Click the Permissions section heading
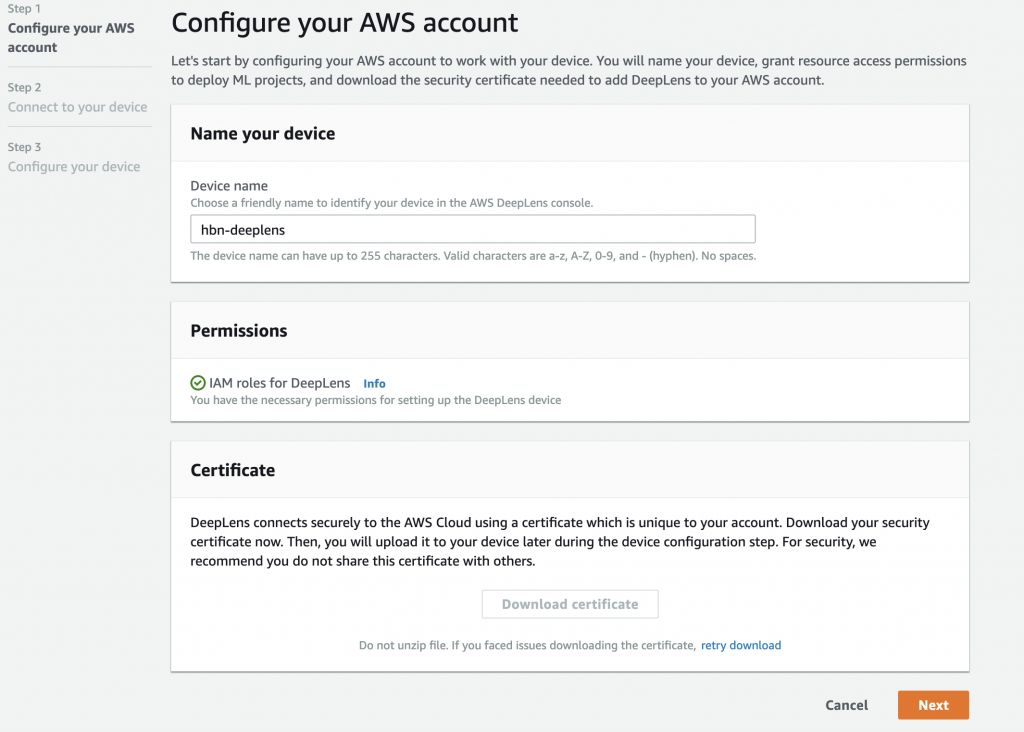This screenshot has width=1024, height=732. click(239, 330)
